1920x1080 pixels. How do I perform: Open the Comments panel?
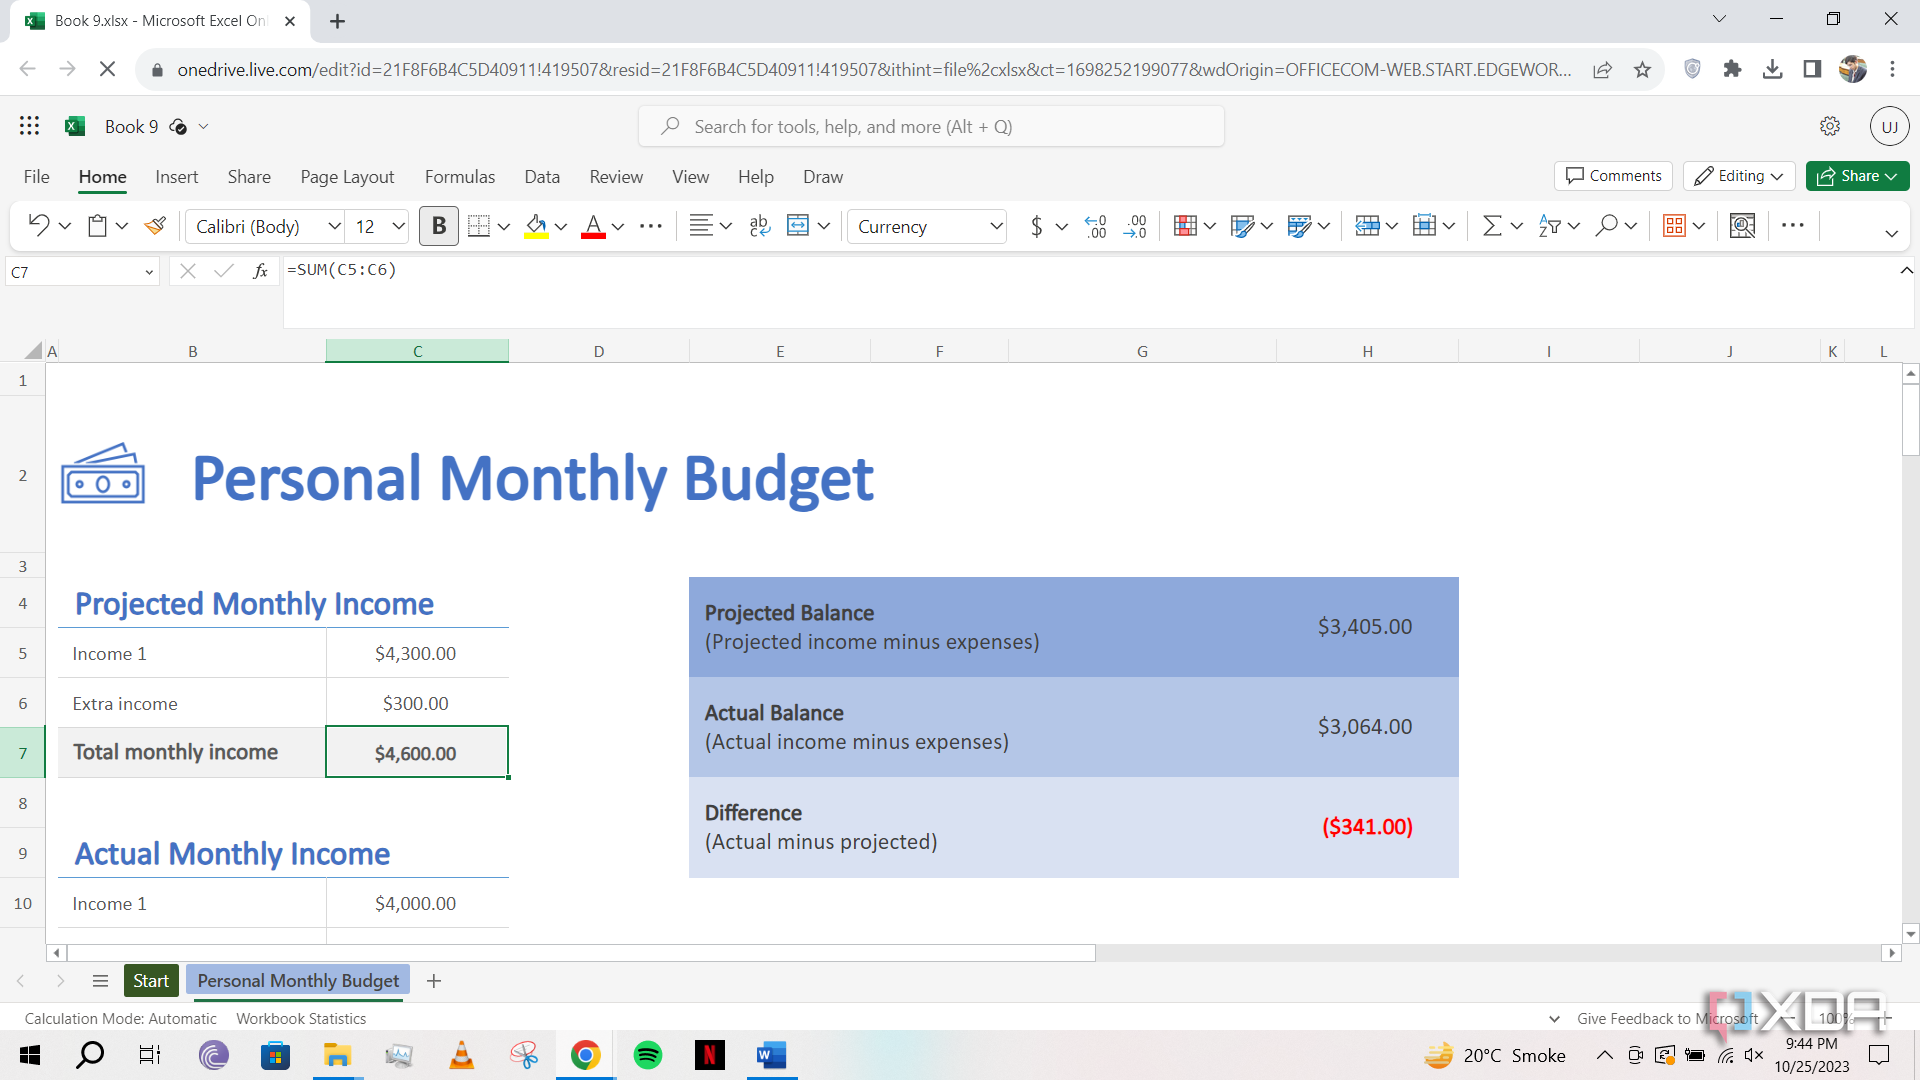1612,176
